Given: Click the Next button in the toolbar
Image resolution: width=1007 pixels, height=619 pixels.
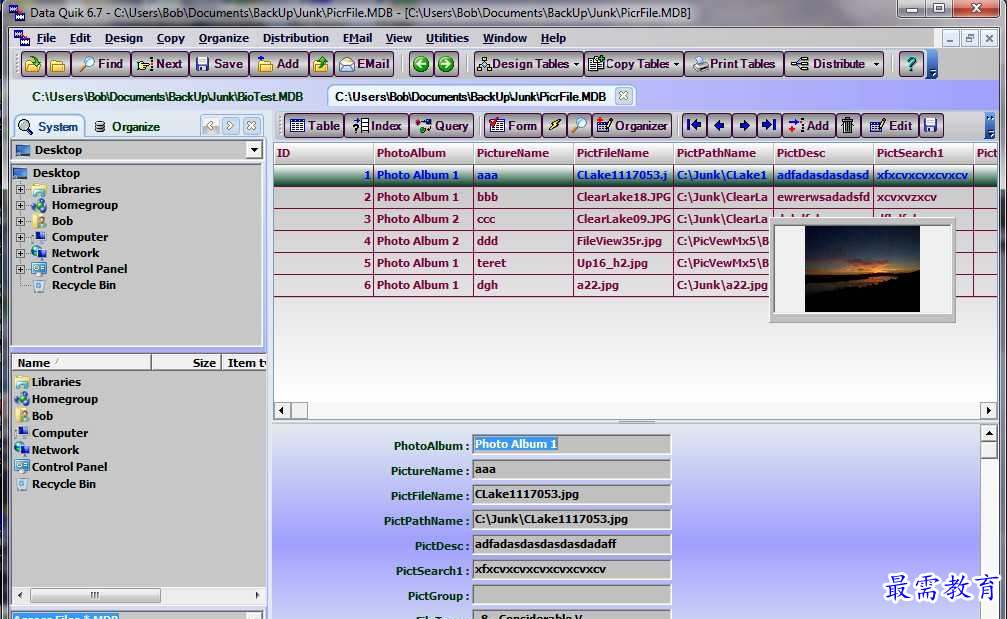Looking at the screenshot, I should (x=160, y=64).
